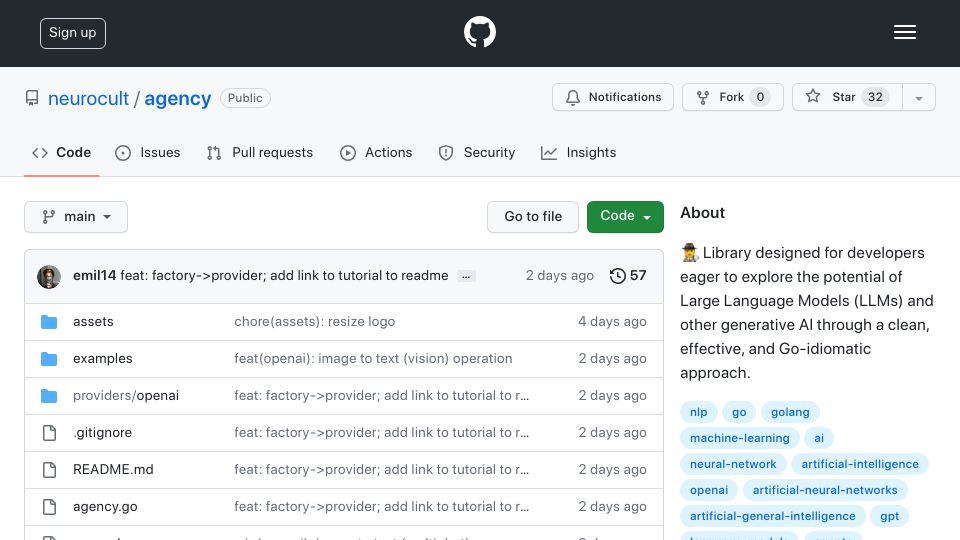
Task: Click the README.md file icon
Action: pyautogui.click(x=49, y=470)
